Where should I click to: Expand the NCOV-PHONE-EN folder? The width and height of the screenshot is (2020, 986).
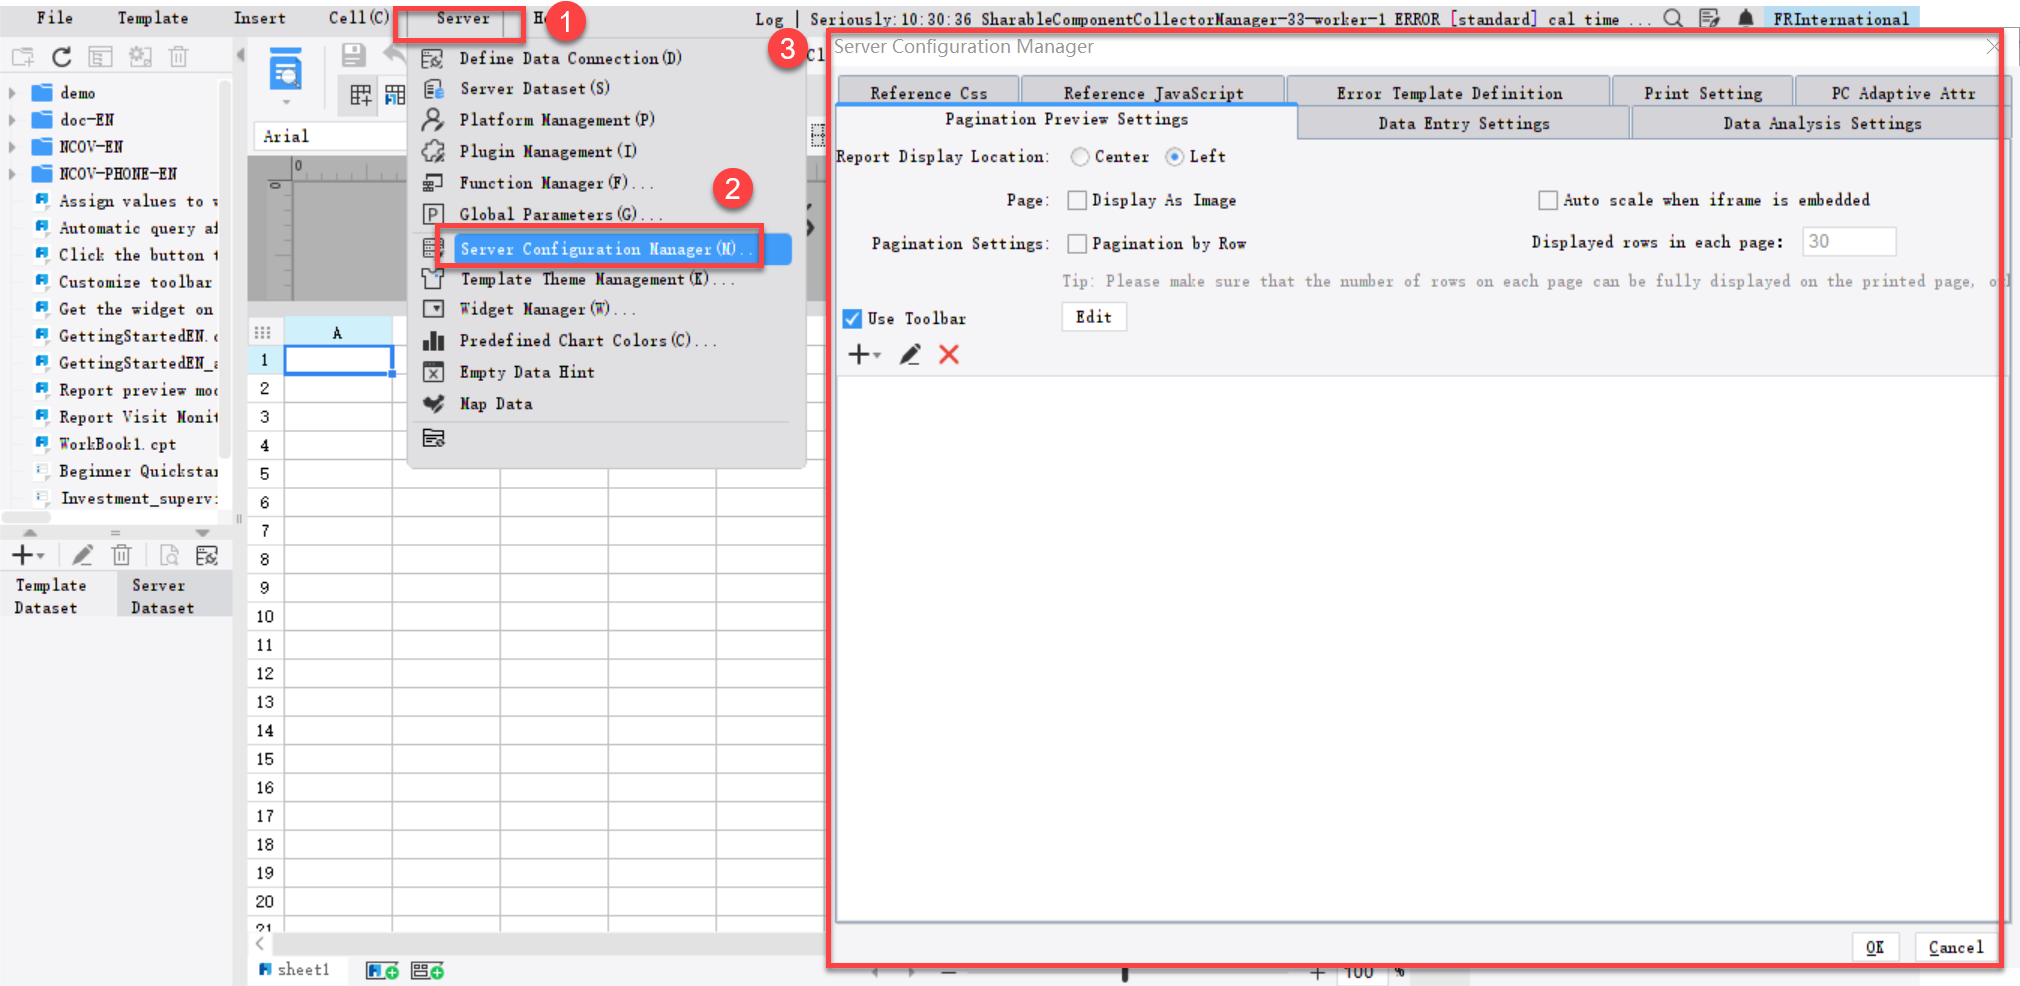(12, 174)
